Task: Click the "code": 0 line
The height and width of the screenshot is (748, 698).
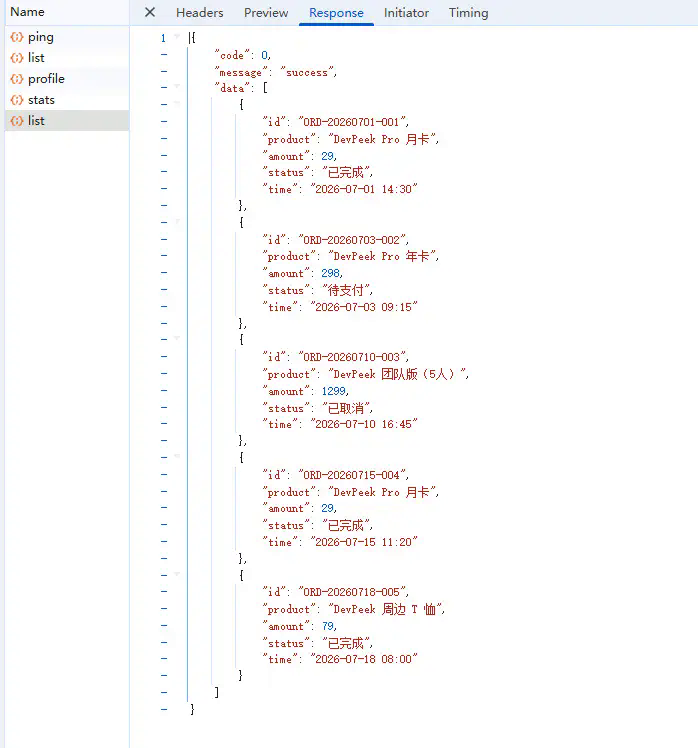Action: click(x=242, y=55)
